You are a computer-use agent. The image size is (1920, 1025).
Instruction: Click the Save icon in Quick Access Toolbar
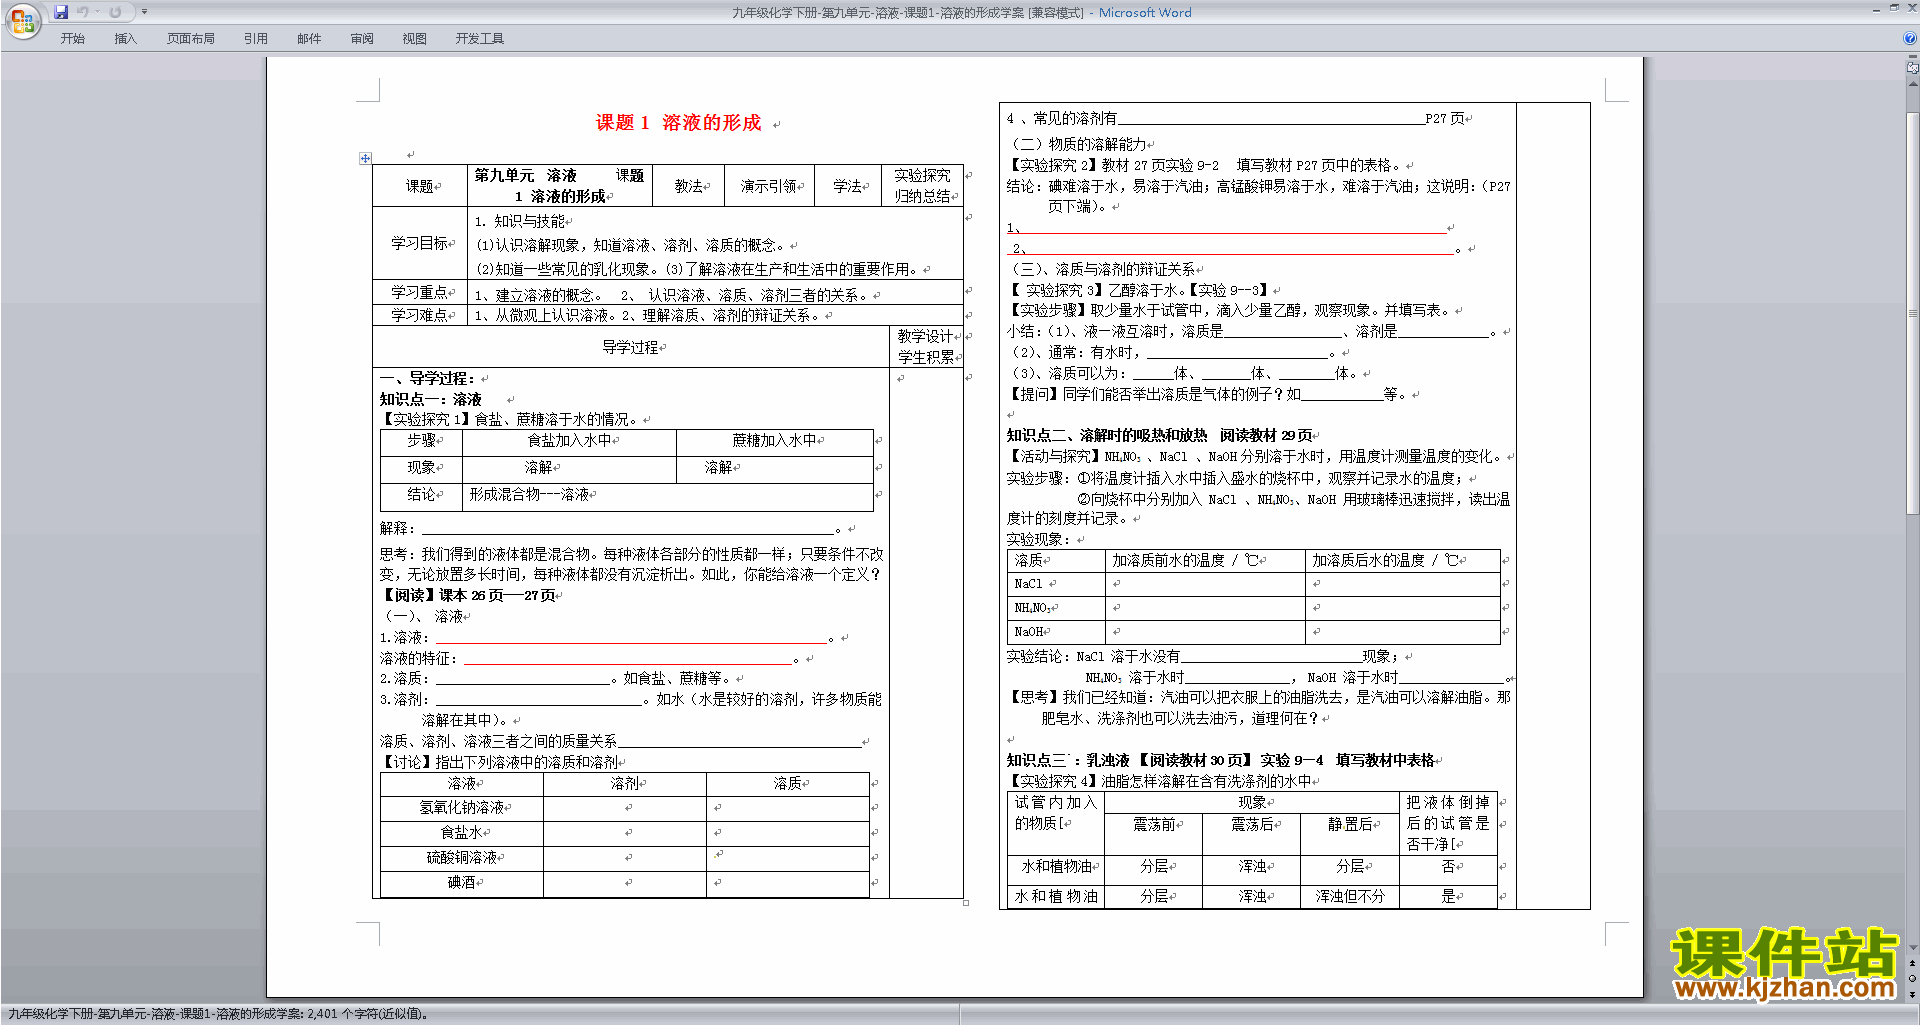tap(61, 12)
